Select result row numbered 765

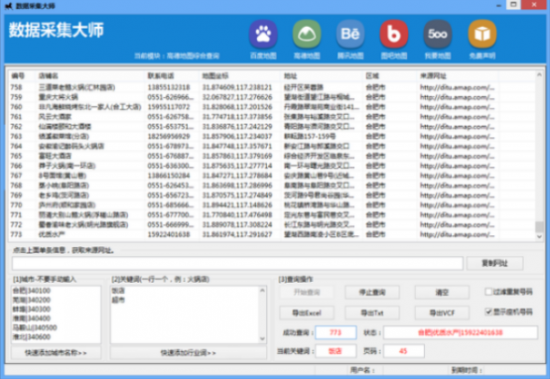point(272,156)
